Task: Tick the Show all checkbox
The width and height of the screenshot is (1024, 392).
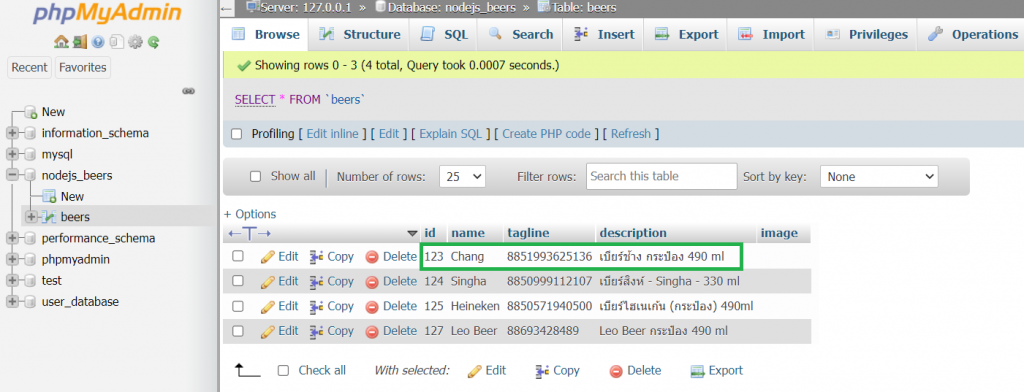Action: pos(256,176)
